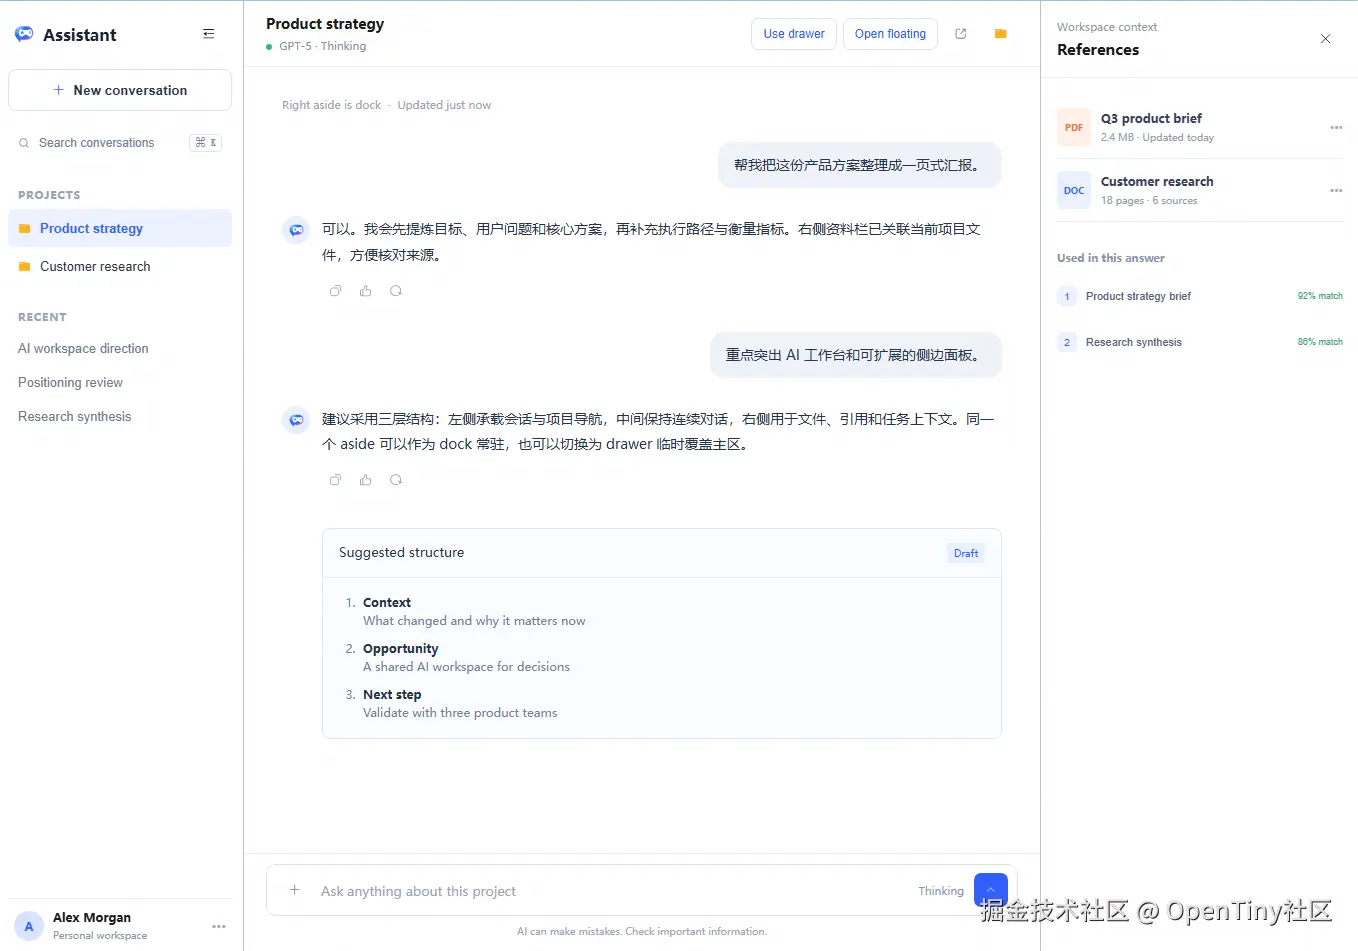Click the 92% match label
This screenshot has height=951, width=1358.
(x=1320, y=296)
